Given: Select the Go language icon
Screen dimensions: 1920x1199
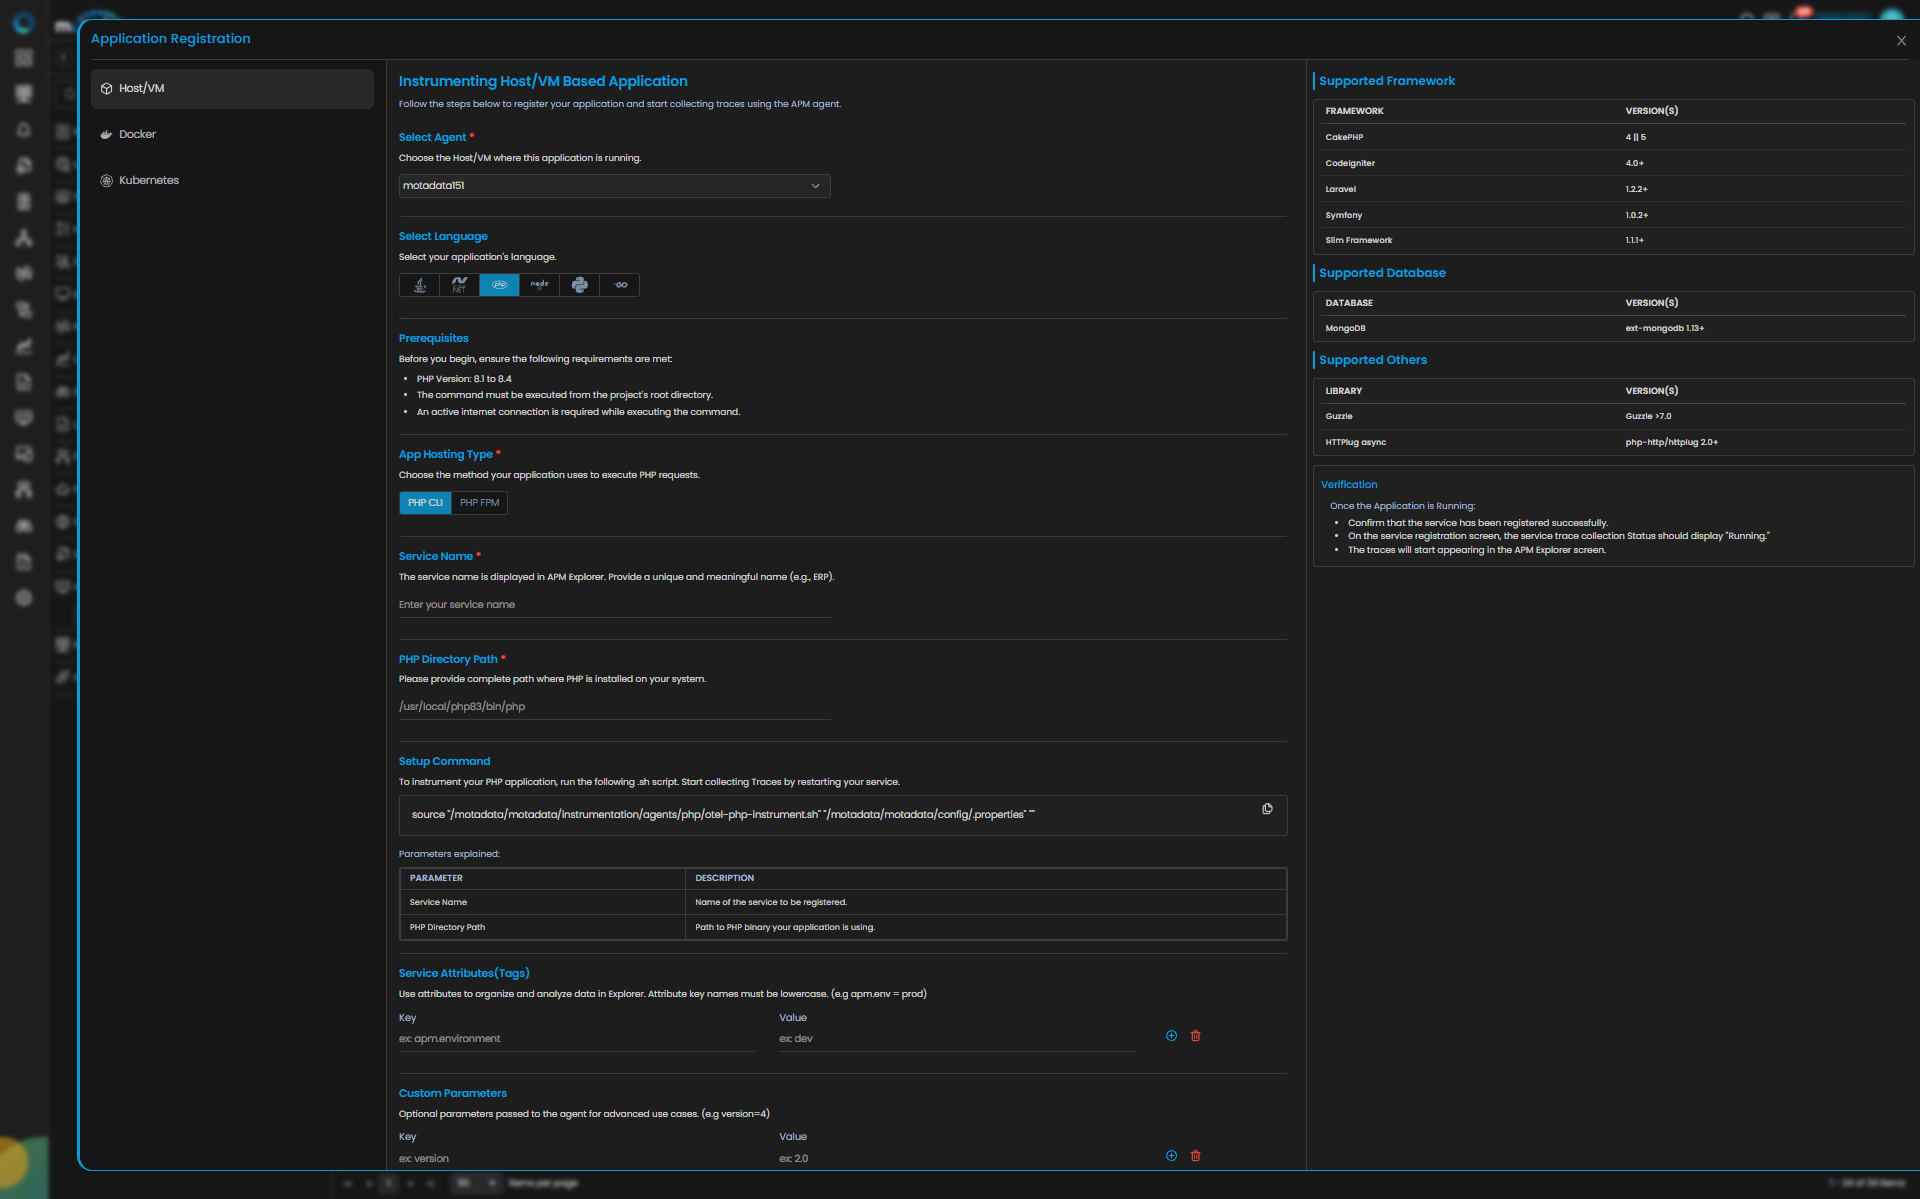Looking at the screenshot, I should (620, 285).
